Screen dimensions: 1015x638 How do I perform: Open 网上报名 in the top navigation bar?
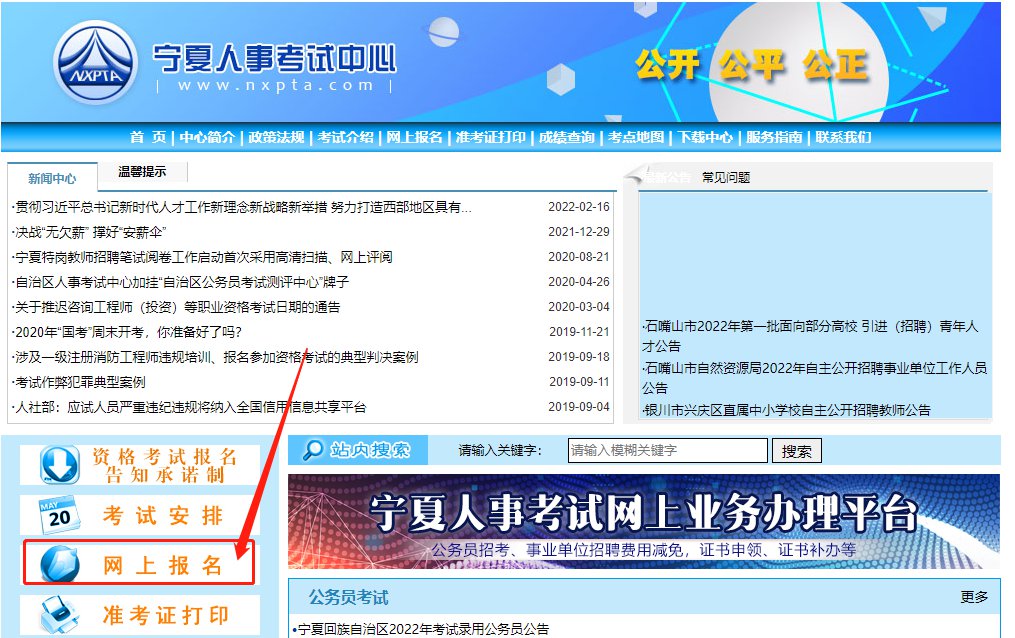coord(414,137)
